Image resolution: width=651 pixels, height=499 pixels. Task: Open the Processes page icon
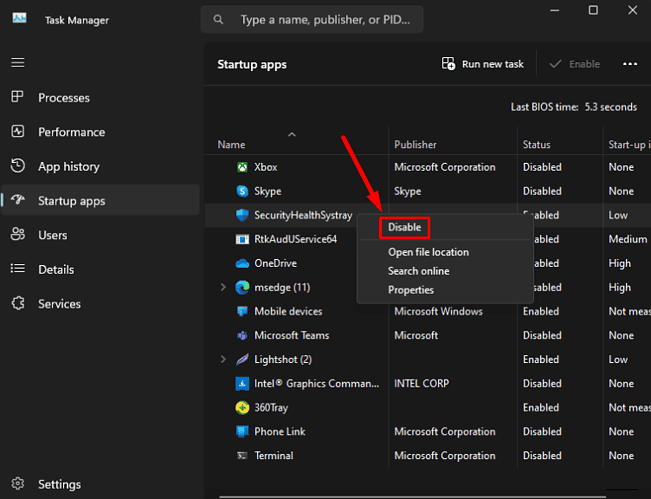coord(17,98)
